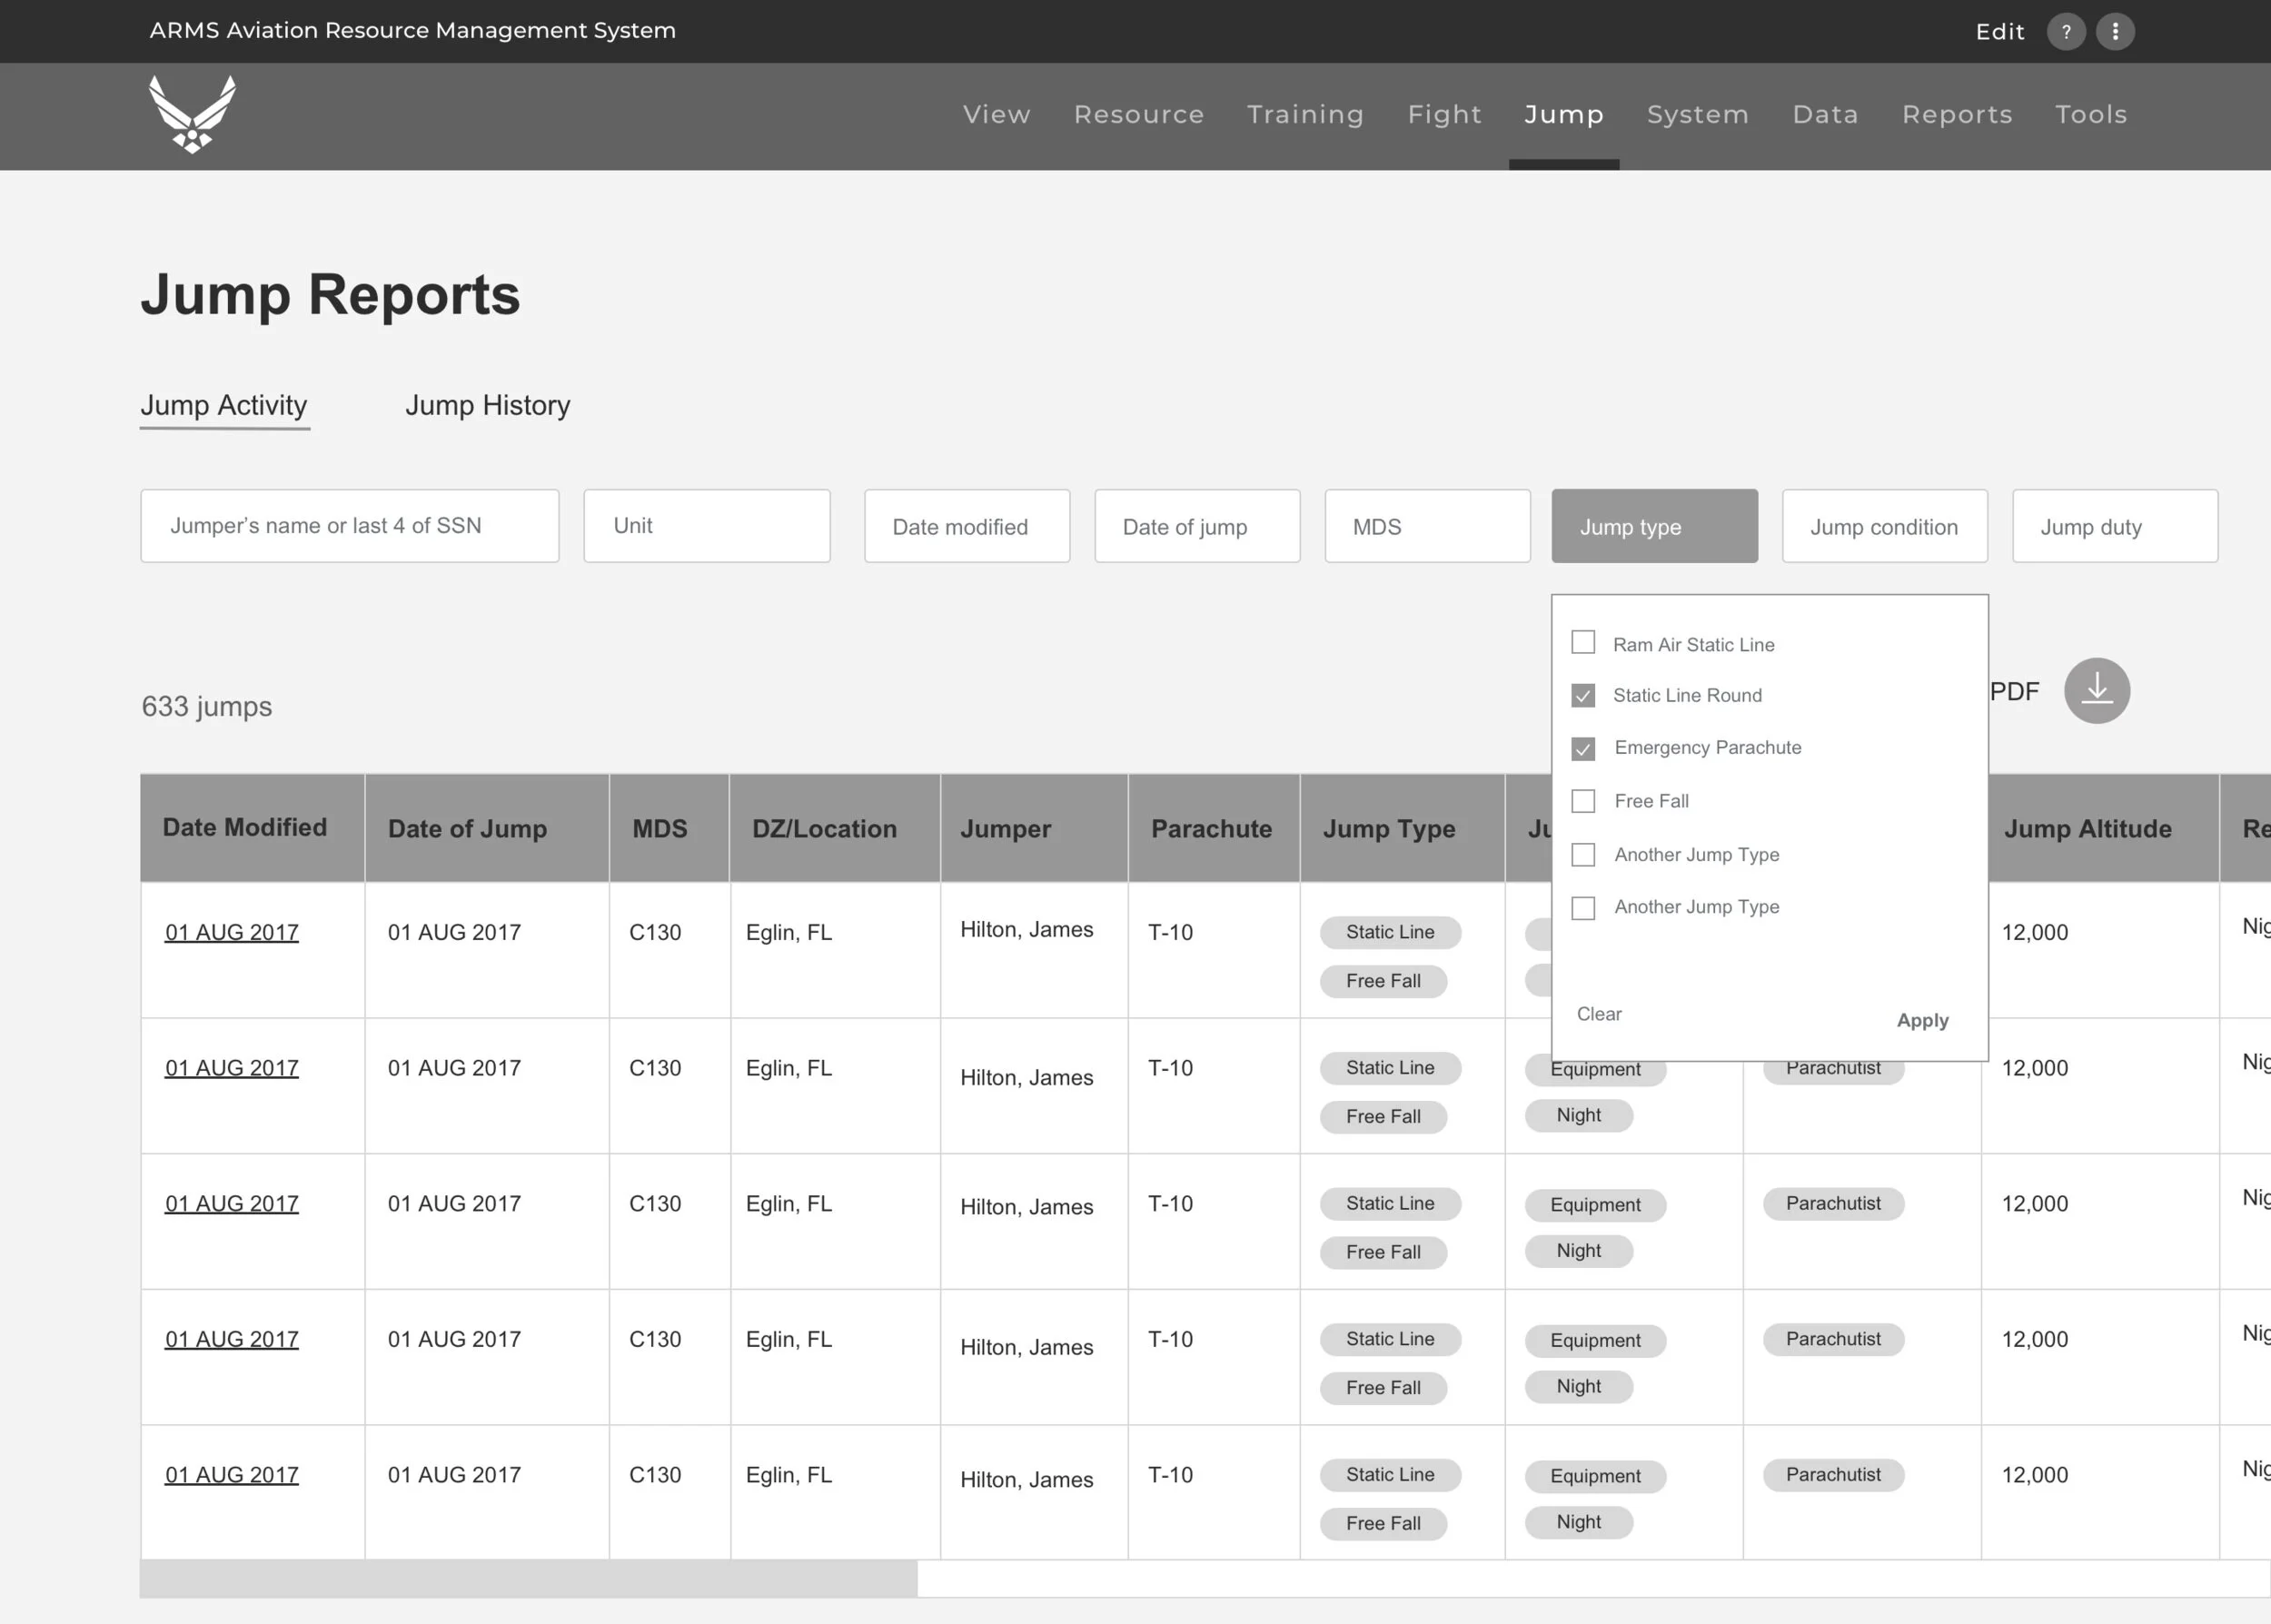The height and width of the screenshot is (1624, 2271).
Task: Switch to the Jump History tab
Action: coord(487,405)
